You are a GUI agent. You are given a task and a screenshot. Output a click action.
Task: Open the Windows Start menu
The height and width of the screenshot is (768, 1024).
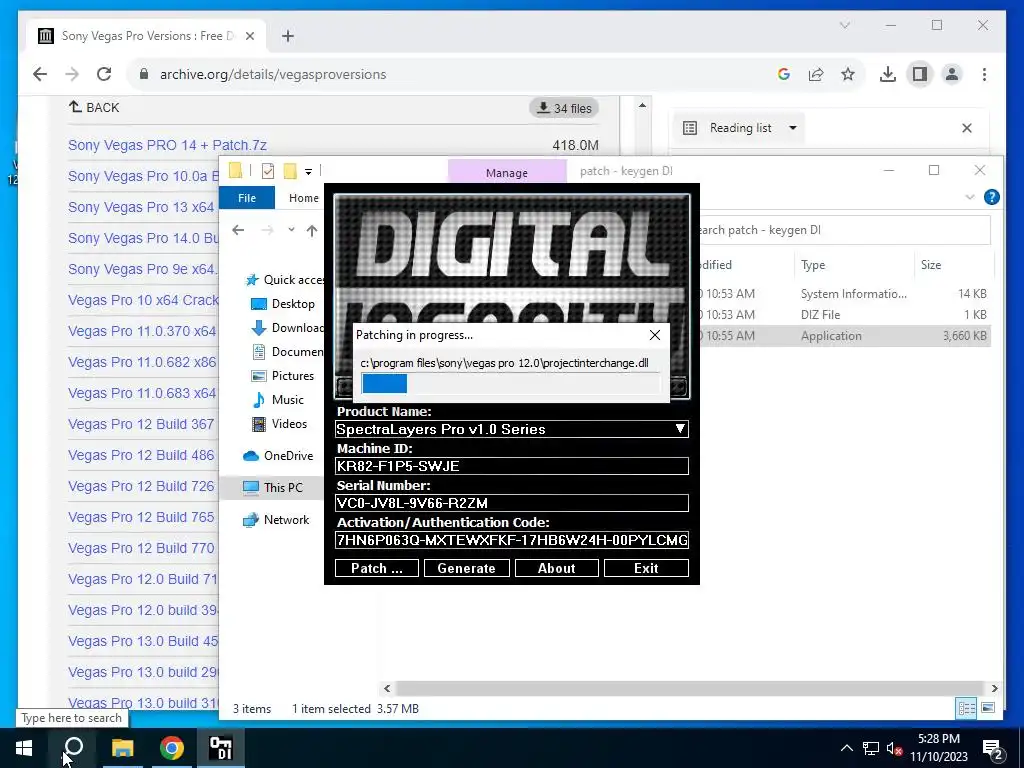pos(24,748)
